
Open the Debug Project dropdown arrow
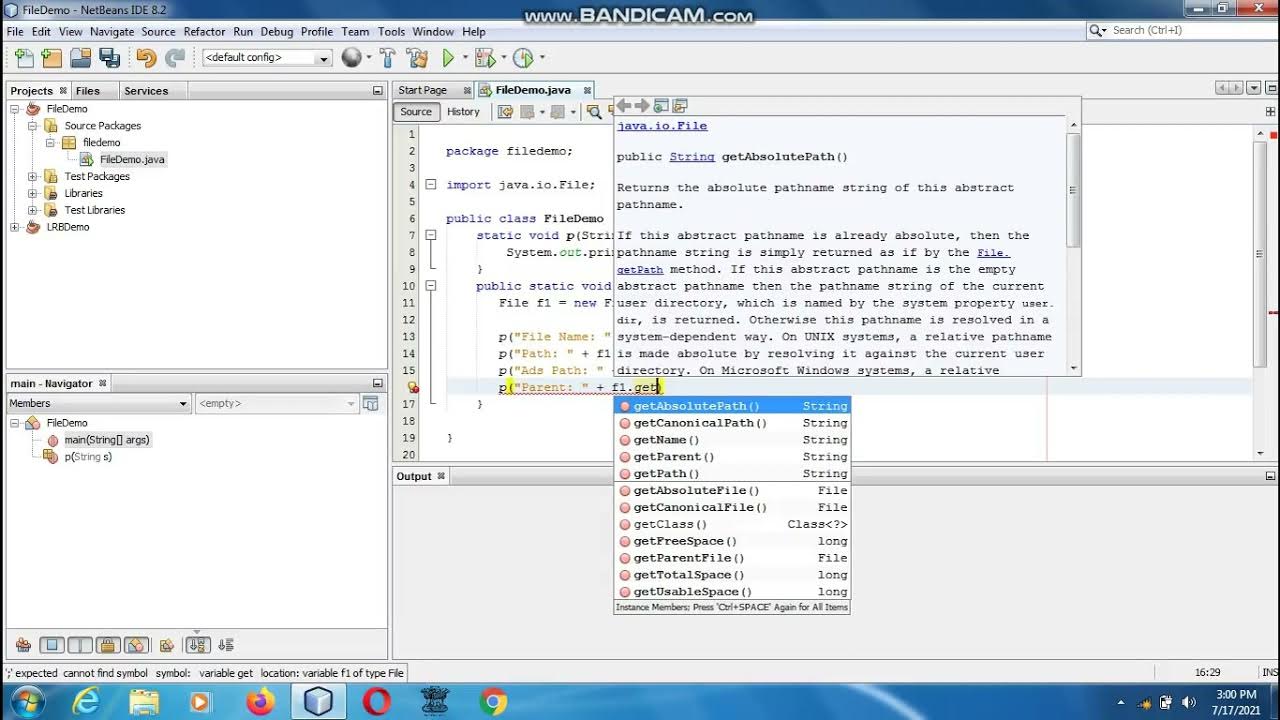(503, 58)
